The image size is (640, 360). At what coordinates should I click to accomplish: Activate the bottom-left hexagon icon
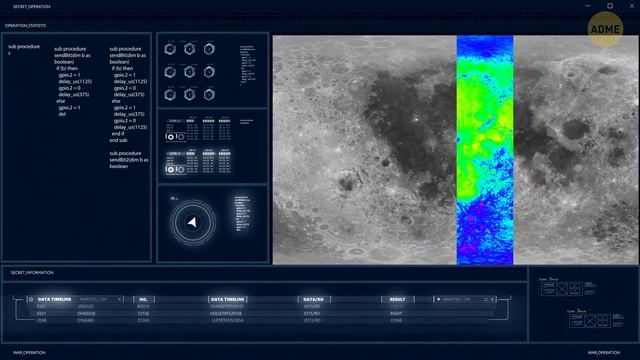(x=170, y=95)
